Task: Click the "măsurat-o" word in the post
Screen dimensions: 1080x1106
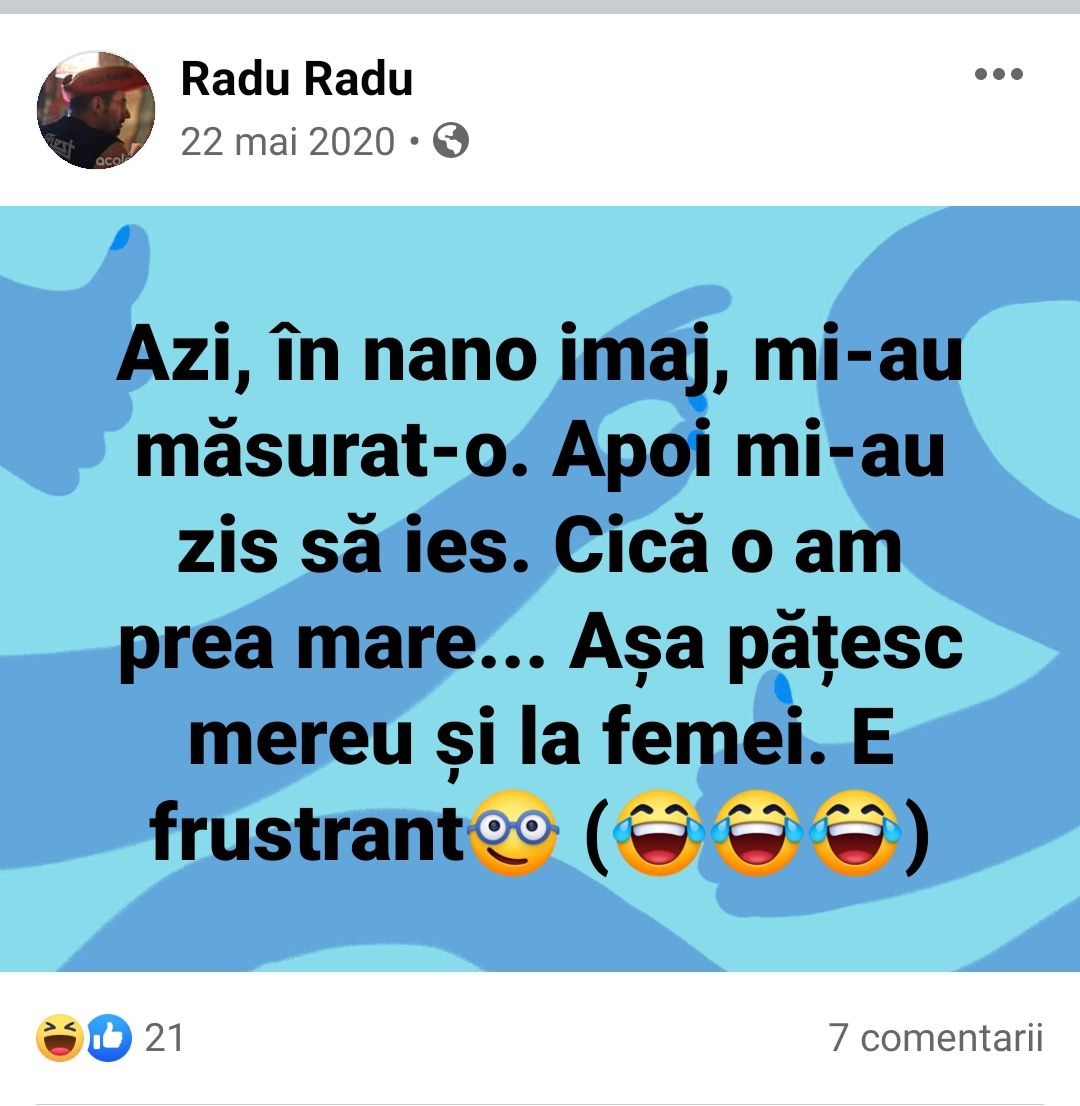Action: click(332, 450)
